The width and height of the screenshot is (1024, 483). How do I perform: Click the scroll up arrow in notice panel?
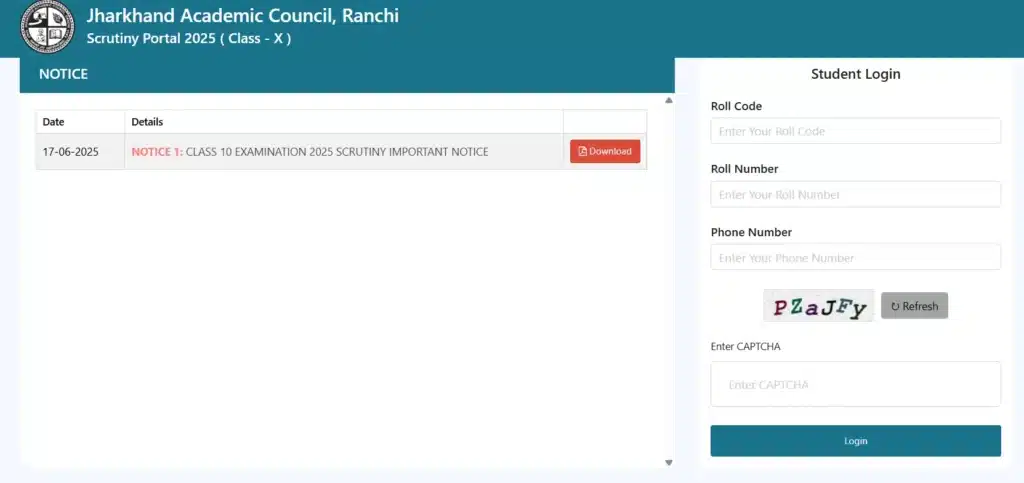click(x=669, y=101)
